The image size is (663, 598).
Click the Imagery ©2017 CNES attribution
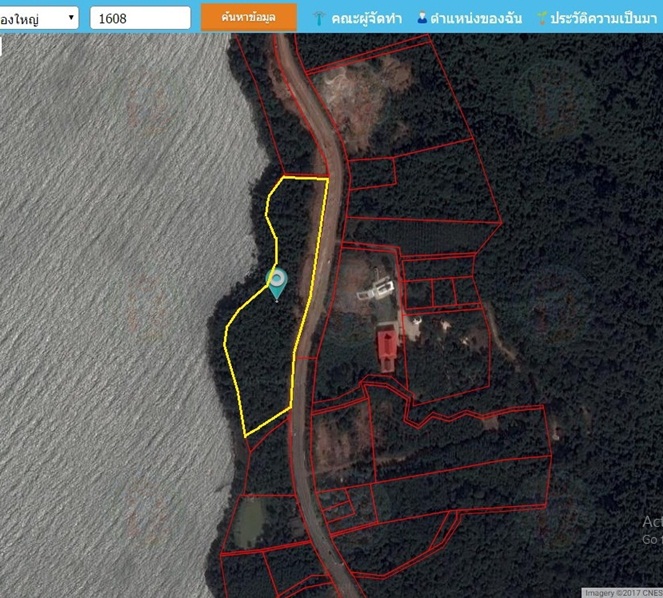tap(622, 593)
